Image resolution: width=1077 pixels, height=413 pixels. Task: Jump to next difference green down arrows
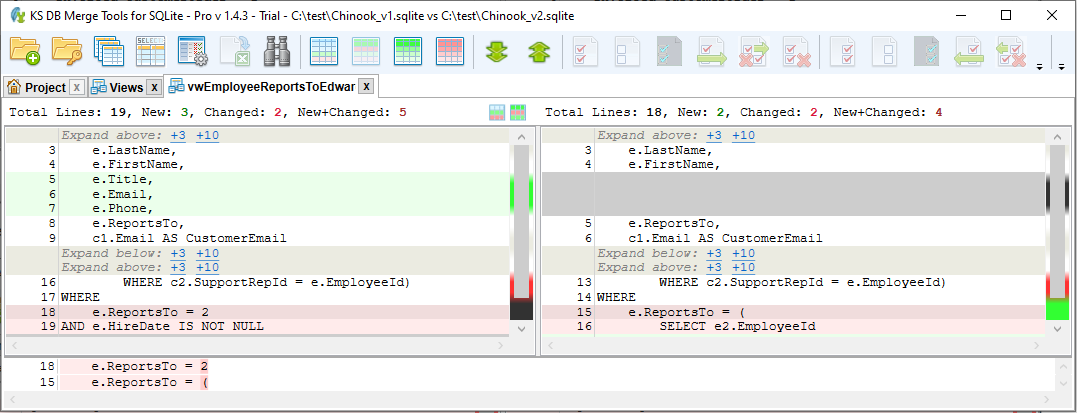coord(497,52)
